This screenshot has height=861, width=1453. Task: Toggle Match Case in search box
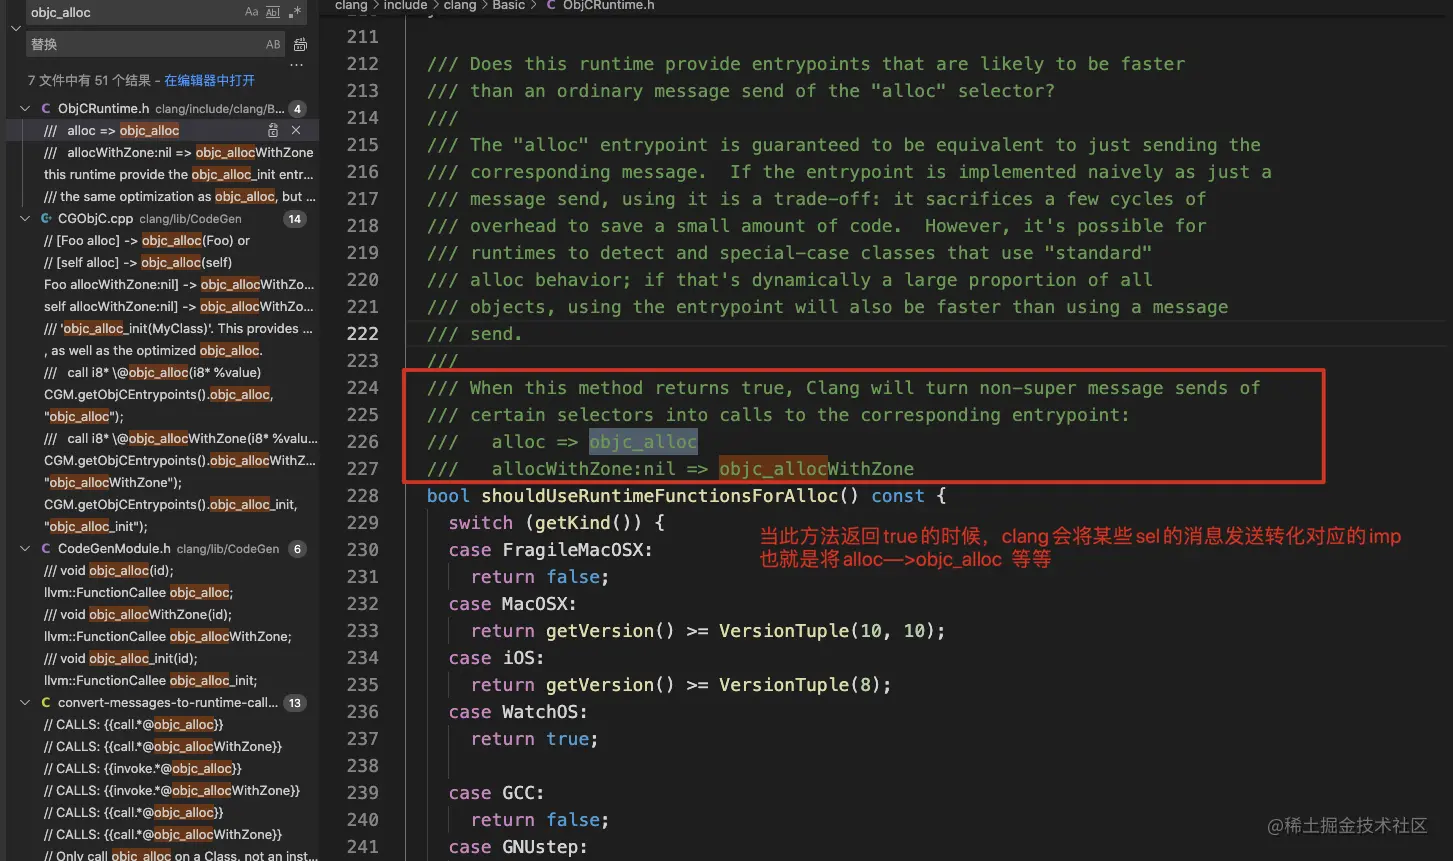point(252,12)
